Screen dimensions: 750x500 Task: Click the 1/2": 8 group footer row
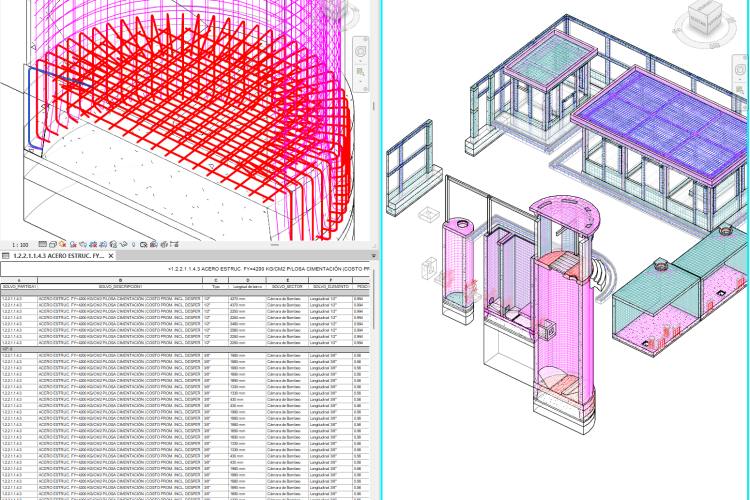tap(185, 349)
